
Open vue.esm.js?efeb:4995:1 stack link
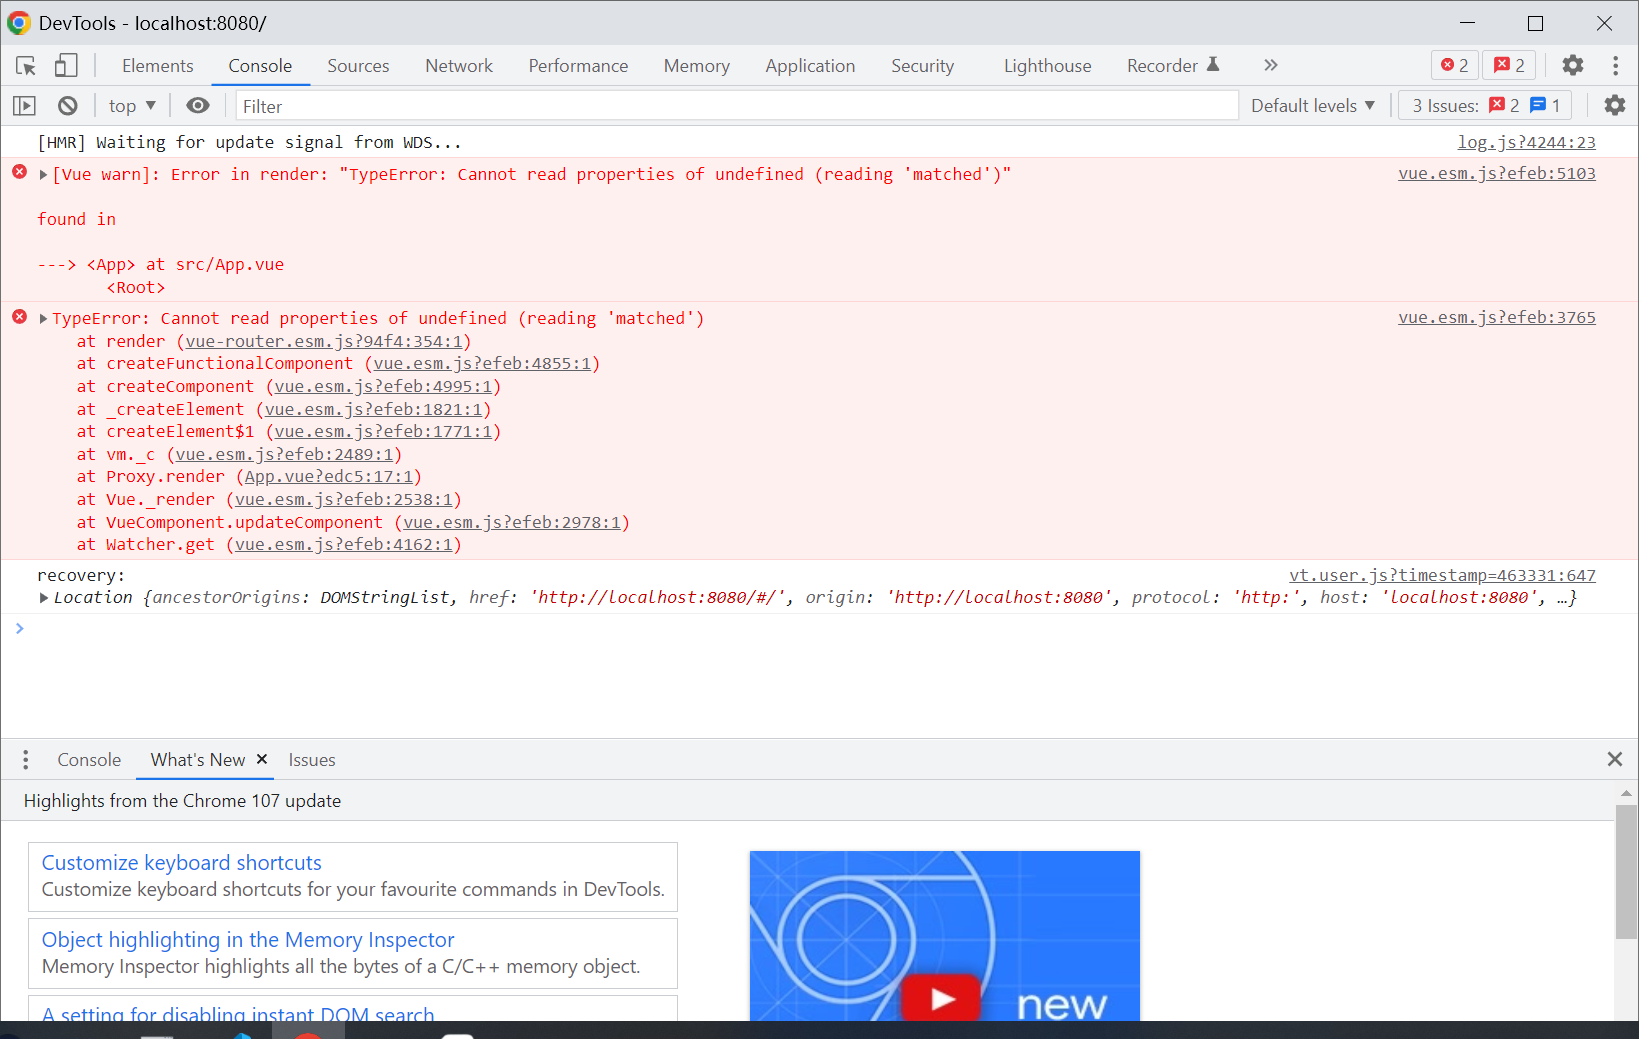(384, 386)
